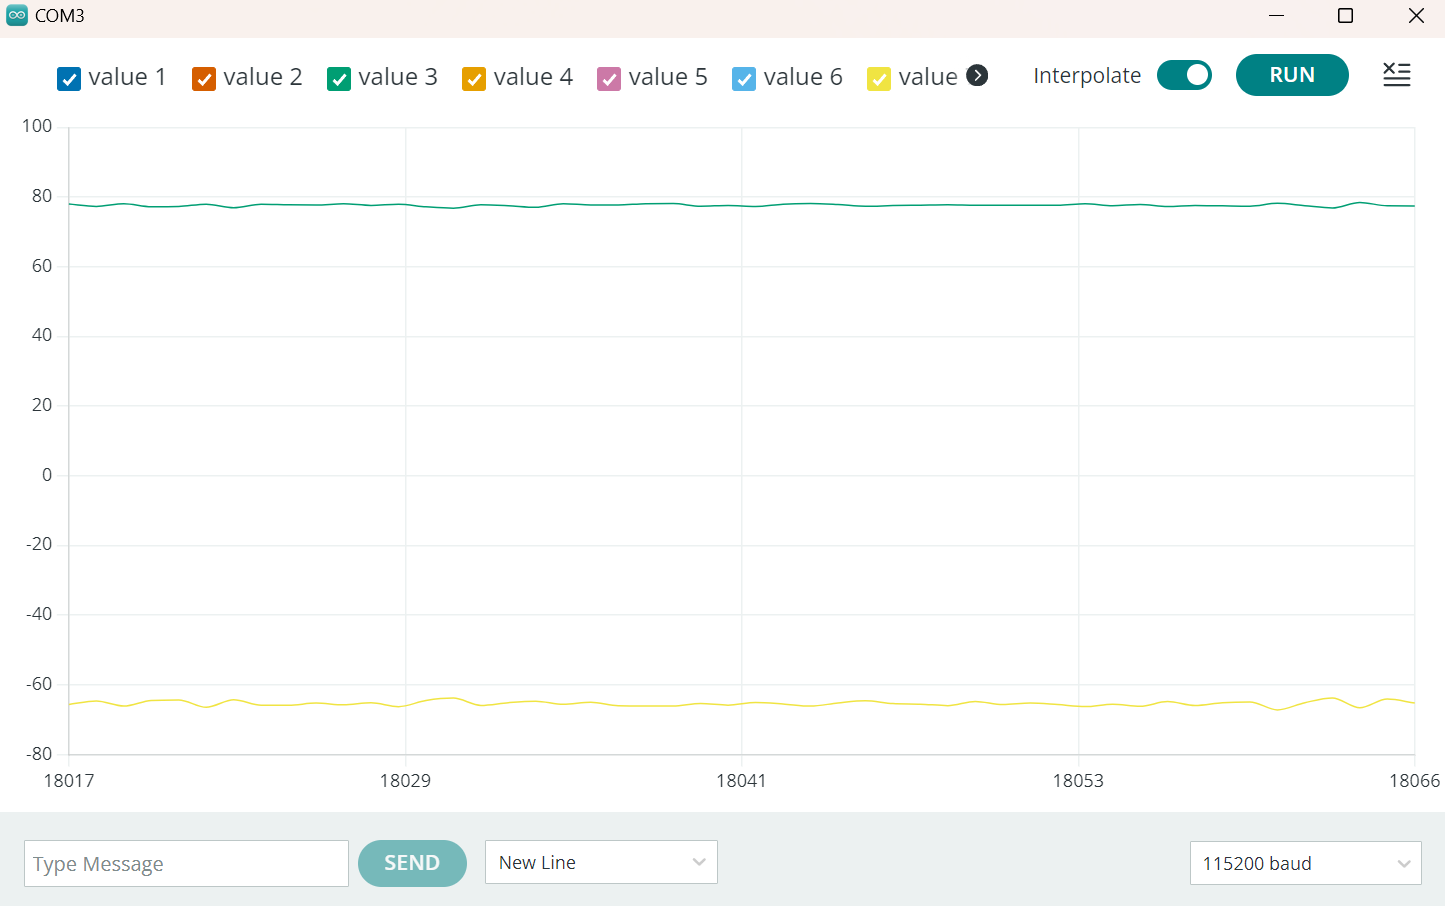Click the value 4 legend label
Image resolution: width=1445 pixels, height=906 pixels.
pos(533,77)
